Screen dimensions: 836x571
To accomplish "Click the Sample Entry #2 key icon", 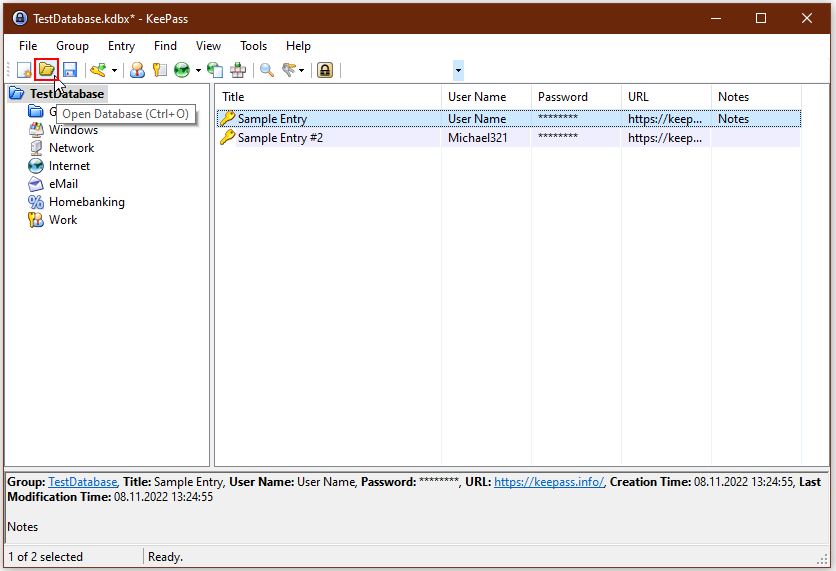I will (228, 138).
